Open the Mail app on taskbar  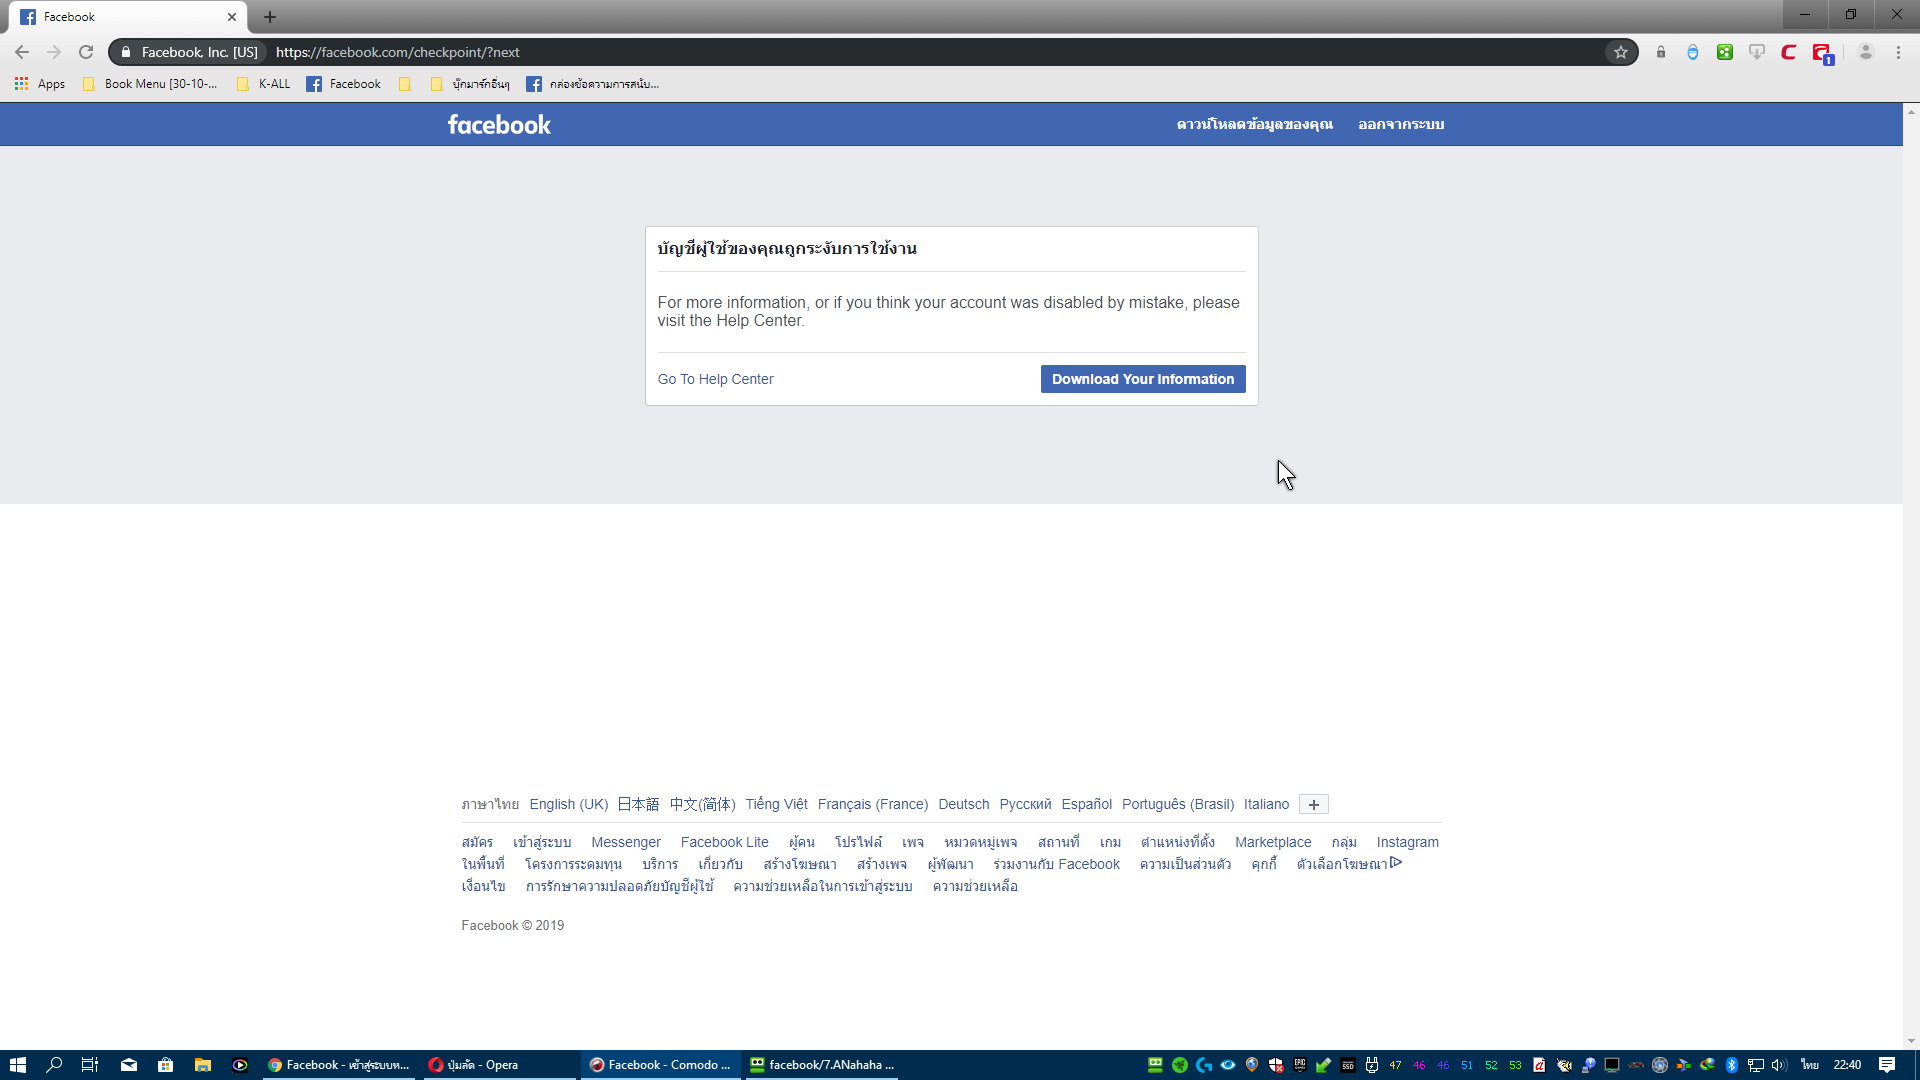coord(129,1065)
